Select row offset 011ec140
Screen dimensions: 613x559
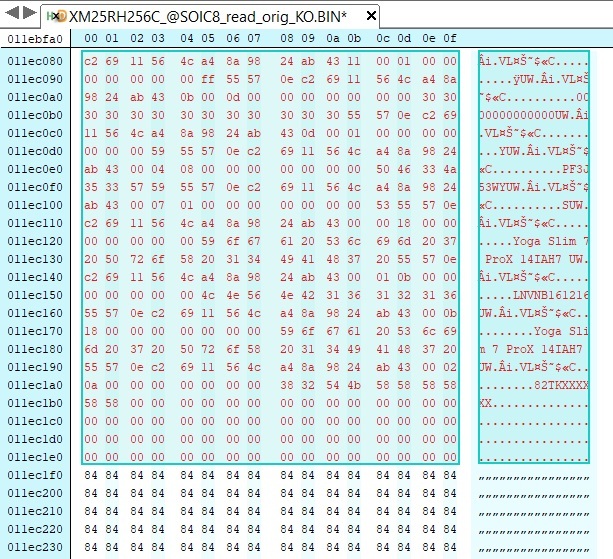(35, 277)
